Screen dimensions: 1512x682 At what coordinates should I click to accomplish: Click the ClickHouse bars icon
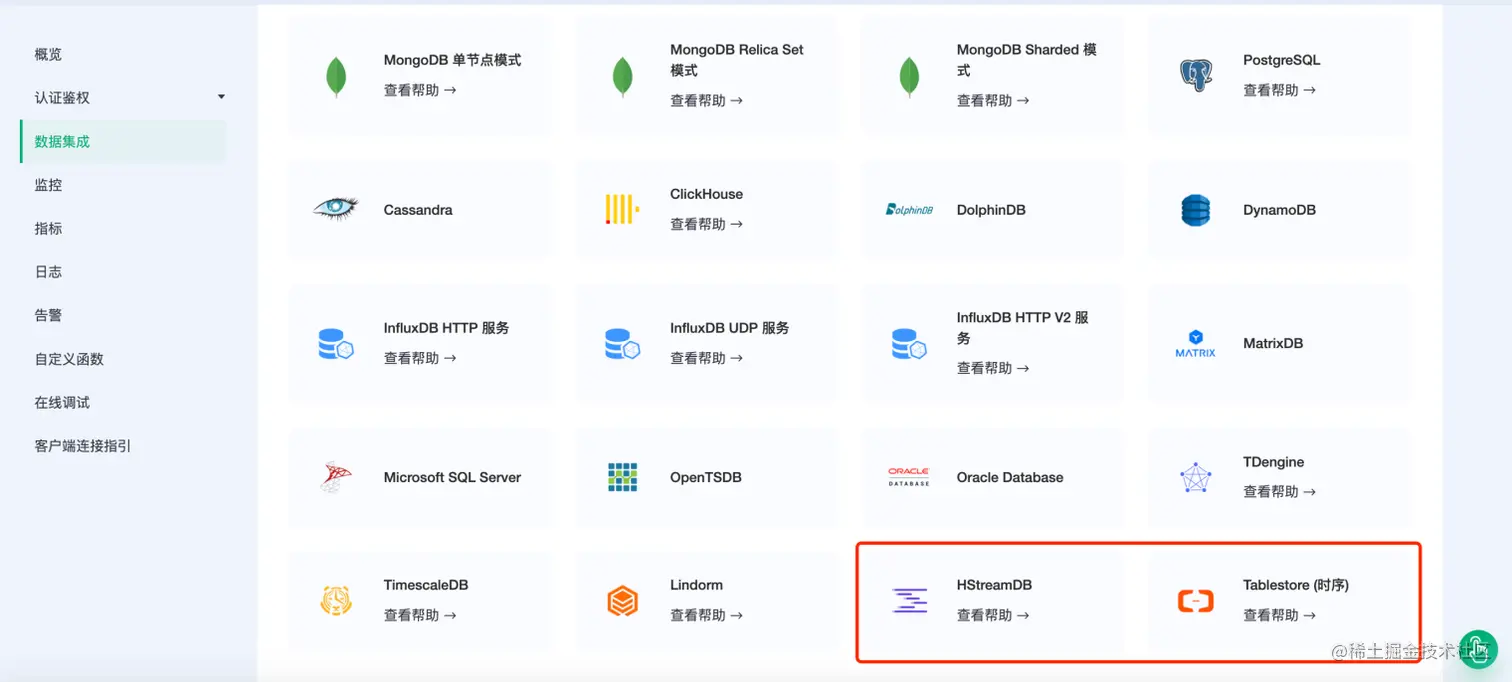pos(622,209)
